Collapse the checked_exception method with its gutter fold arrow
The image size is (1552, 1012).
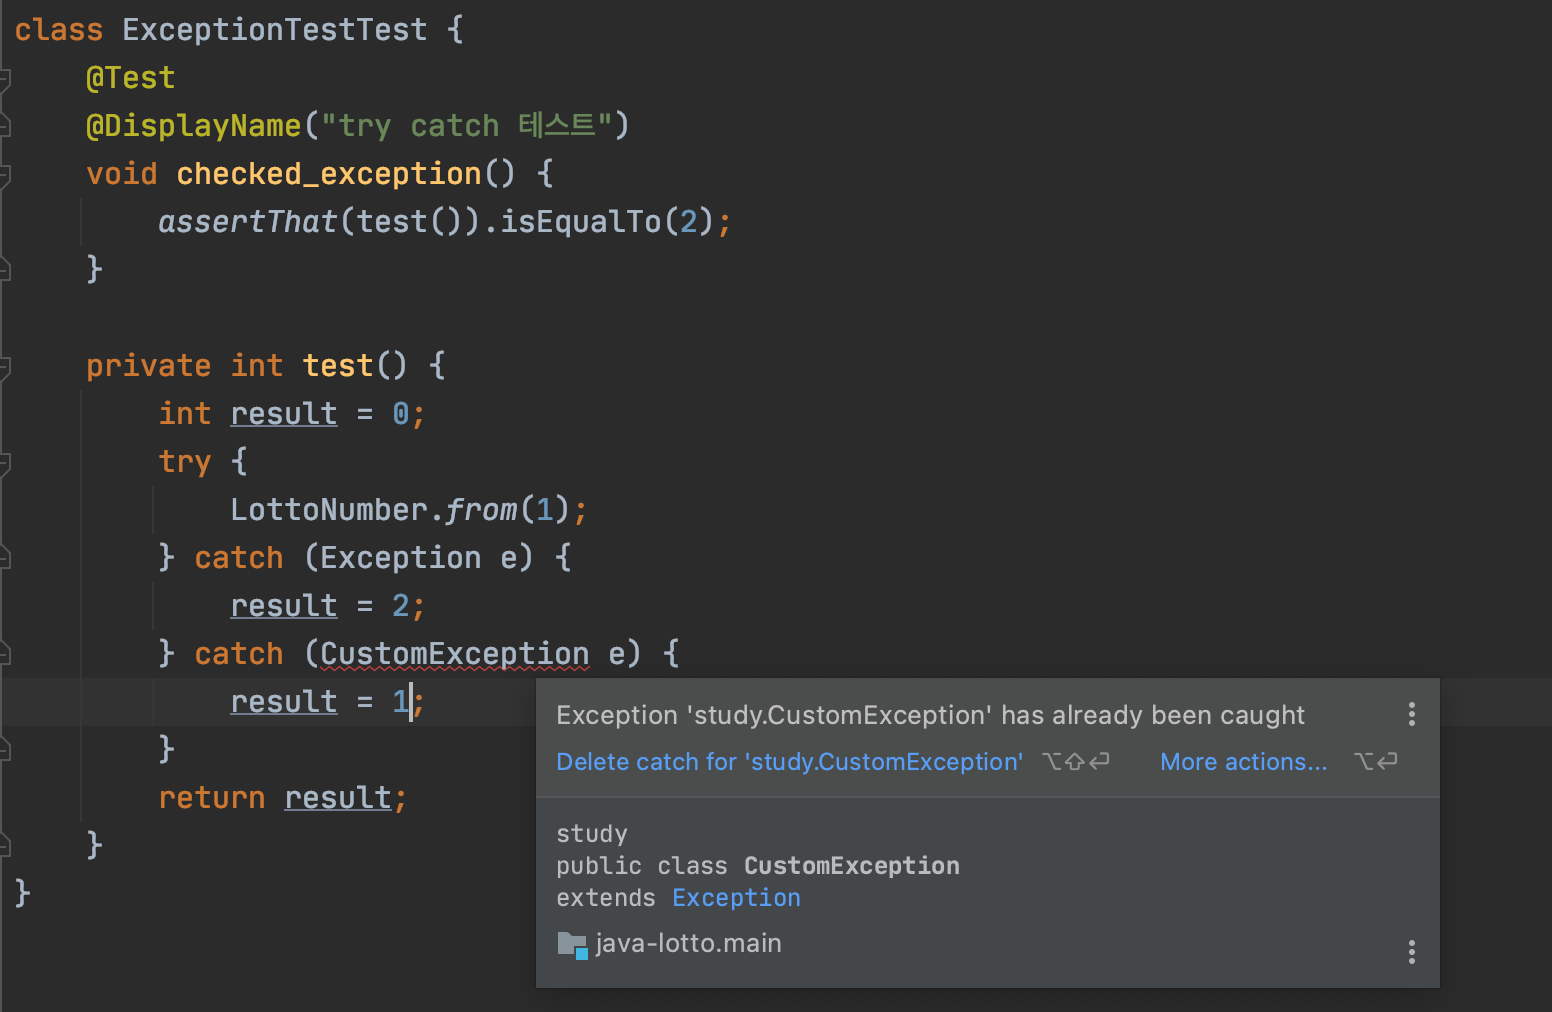pyautogui.click(x=5, y=173)
